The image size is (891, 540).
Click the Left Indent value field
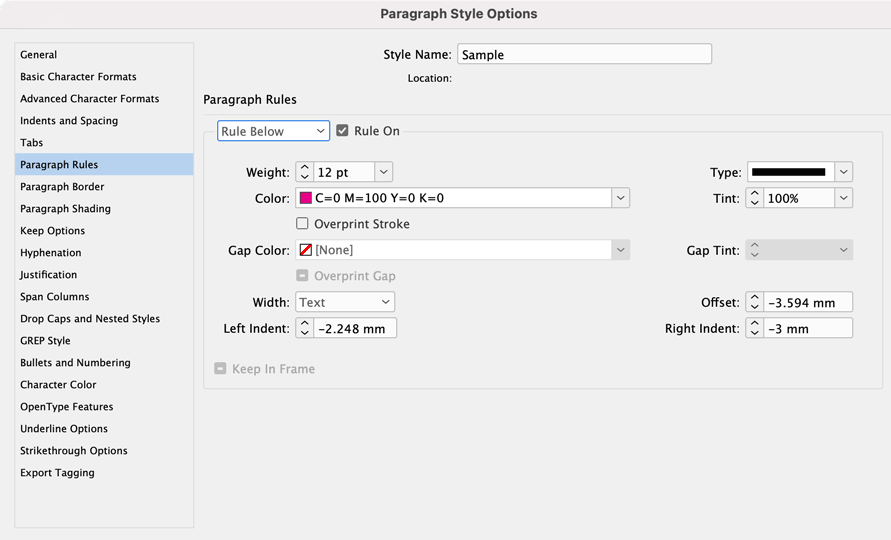click(x=355, y=328)
